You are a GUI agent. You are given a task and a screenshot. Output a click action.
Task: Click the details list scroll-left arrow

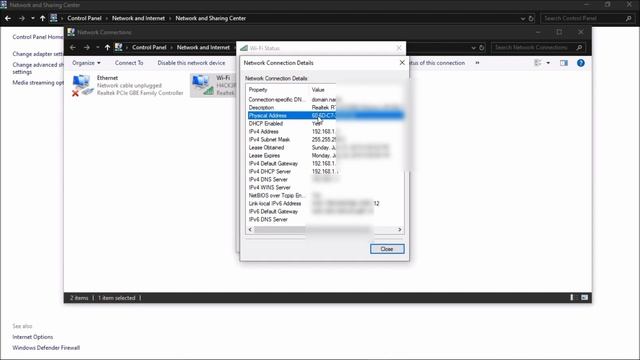coord(250,230)
